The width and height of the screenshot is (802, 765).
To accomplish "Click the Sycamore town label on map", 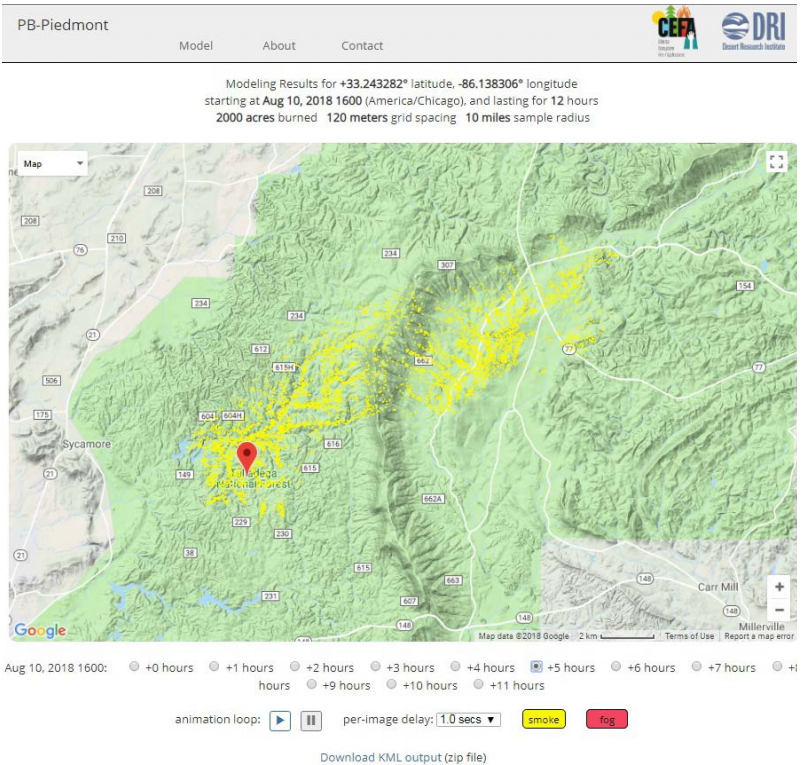I will click(86, 444).
